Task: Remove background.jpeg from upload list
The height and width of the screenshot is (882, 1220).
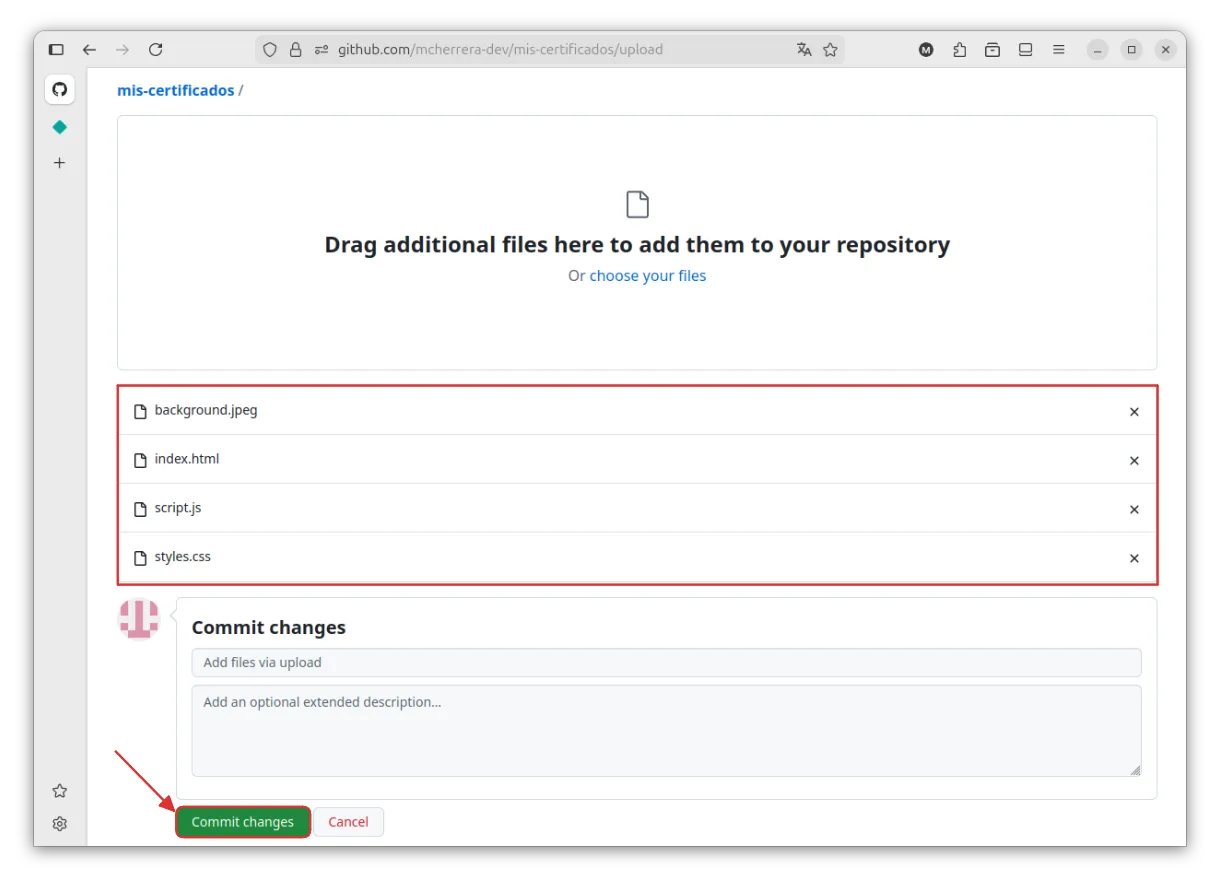Action: tap(1134, 411)
